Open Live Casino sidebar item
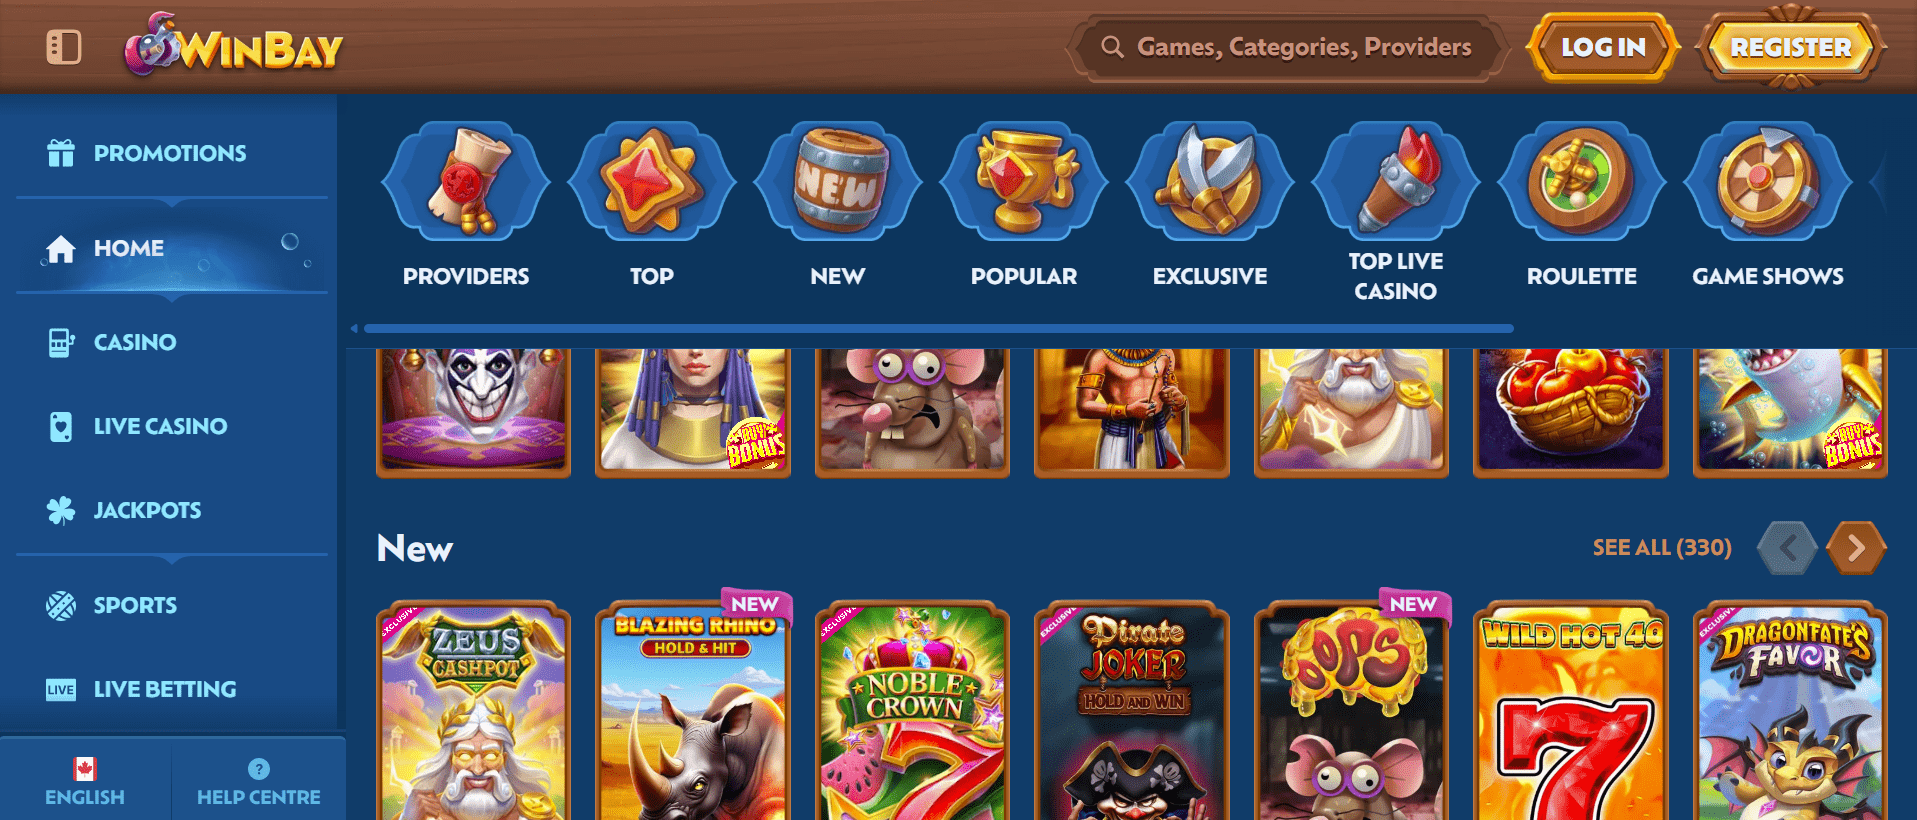Viewport: 1917px width, 820px height. [170, 426]
